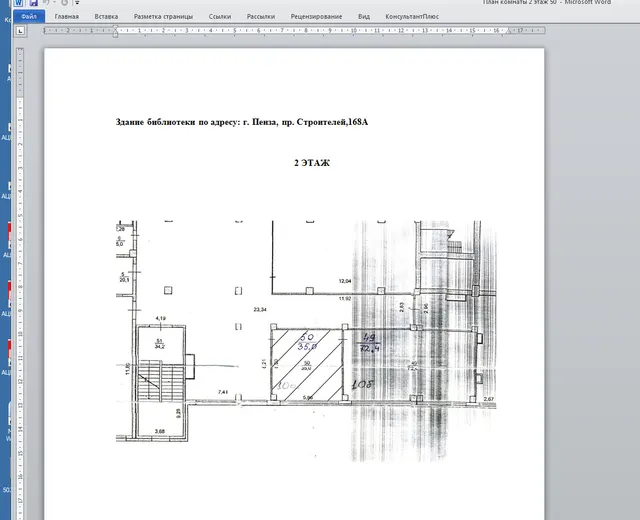This screenshot has width=640, height=520.
Task: Click the Undo arrow icon
Action: click(x=46, y=2)
